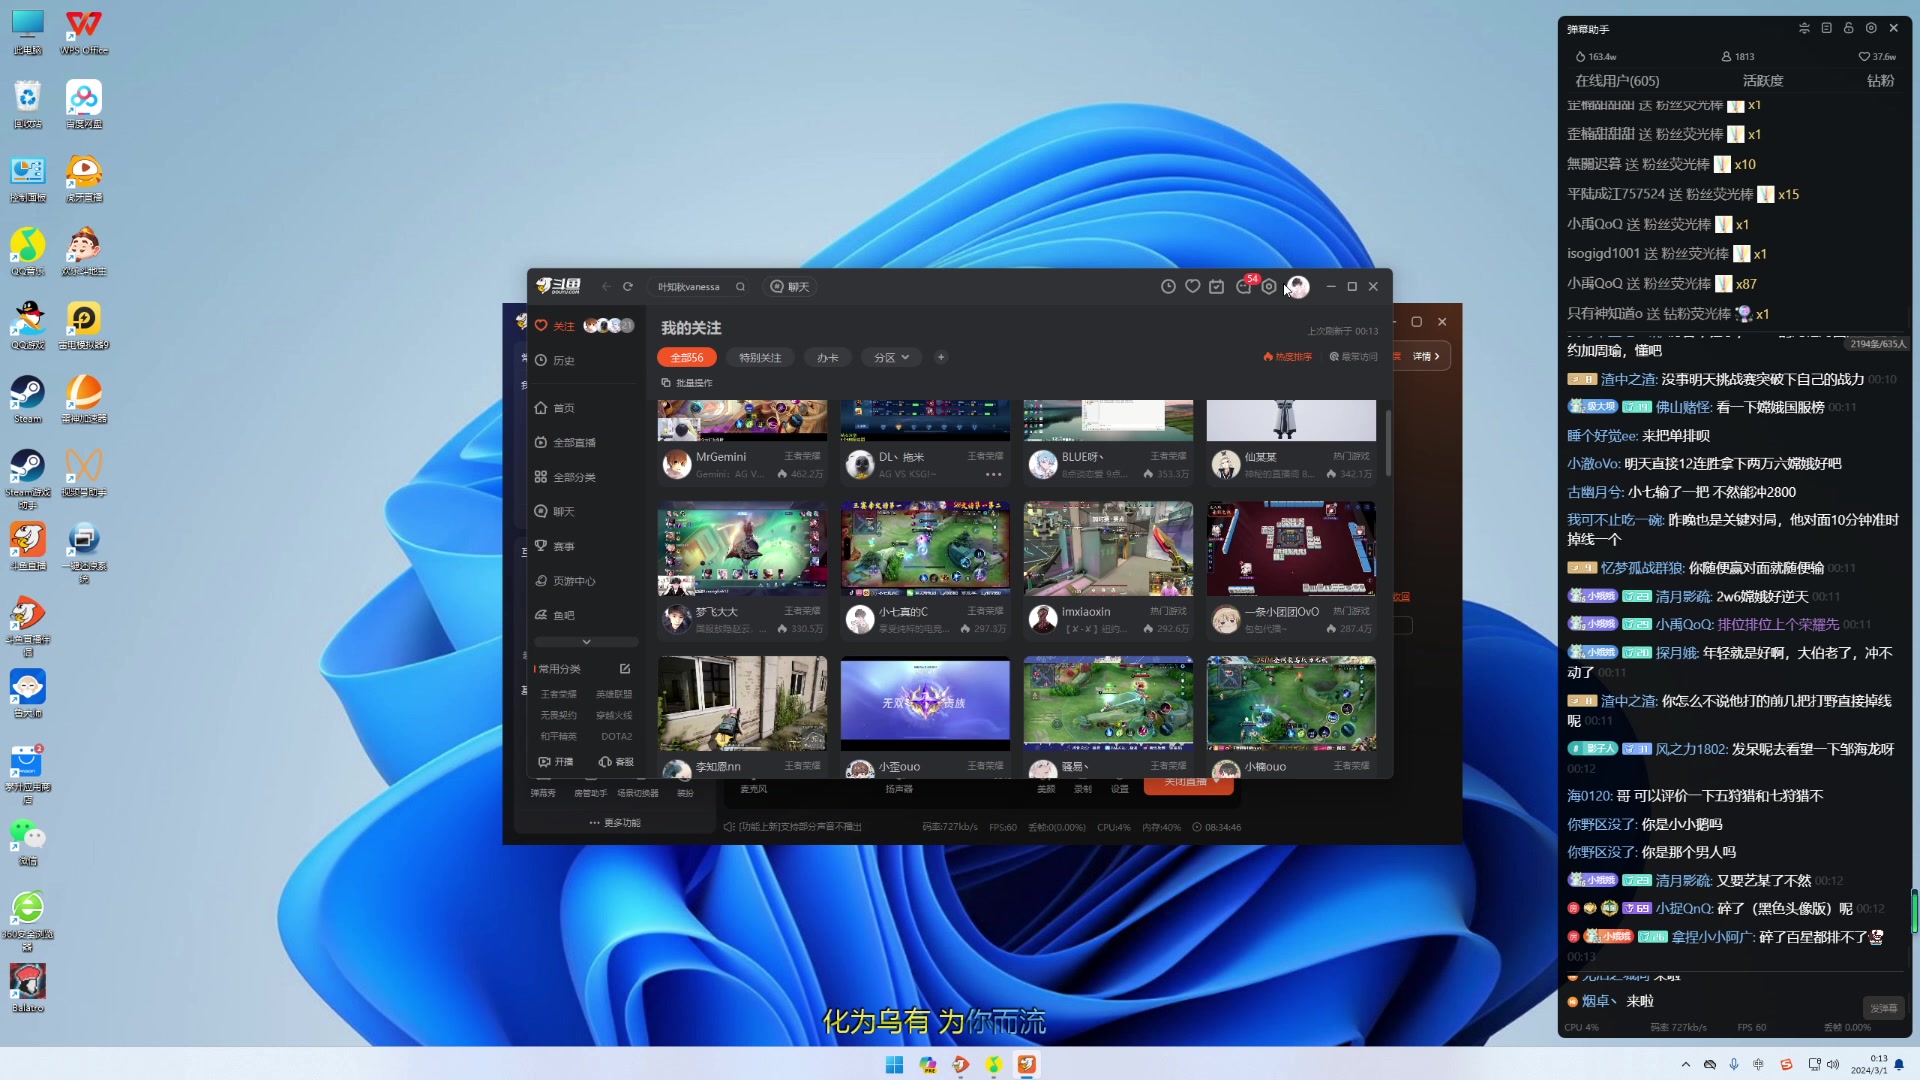
Task: Open the history clock icon in Douyu header
Action: 1168,287
